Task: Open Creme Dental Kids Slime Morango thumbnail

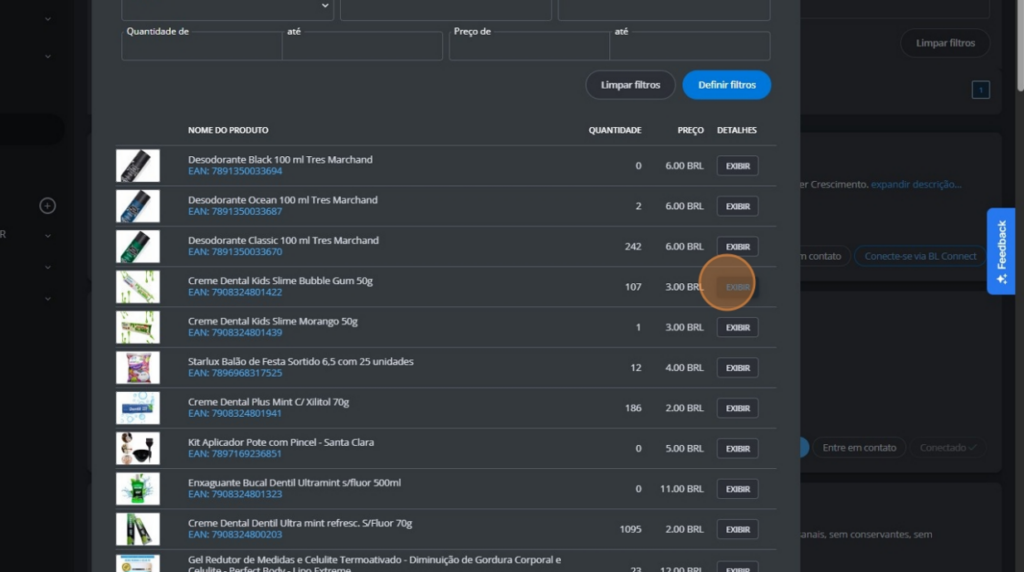Action: pos(138,328)
